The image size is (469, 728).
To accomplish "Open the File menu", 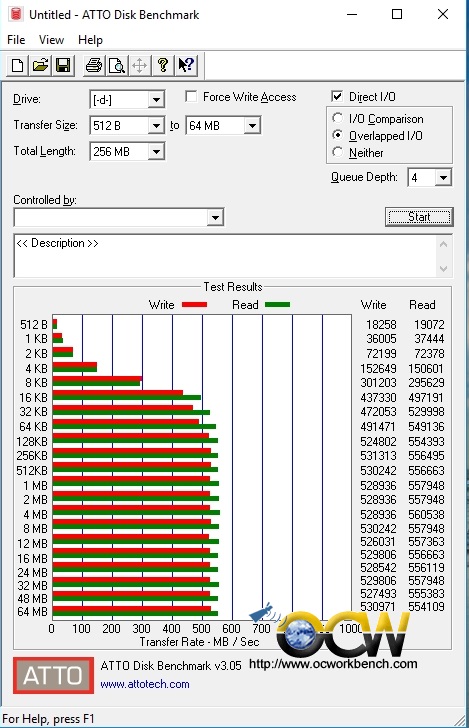I will (x=16, y=40).
